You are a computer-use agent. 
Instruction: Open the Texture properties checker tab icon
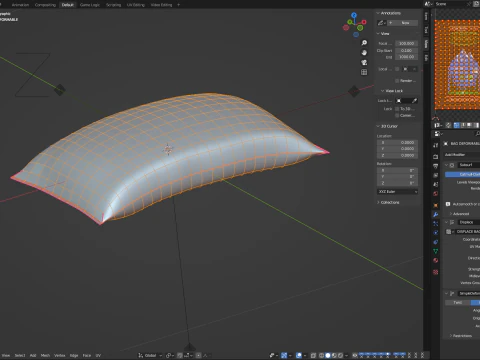pyautogui.click(x=436, y=272)
